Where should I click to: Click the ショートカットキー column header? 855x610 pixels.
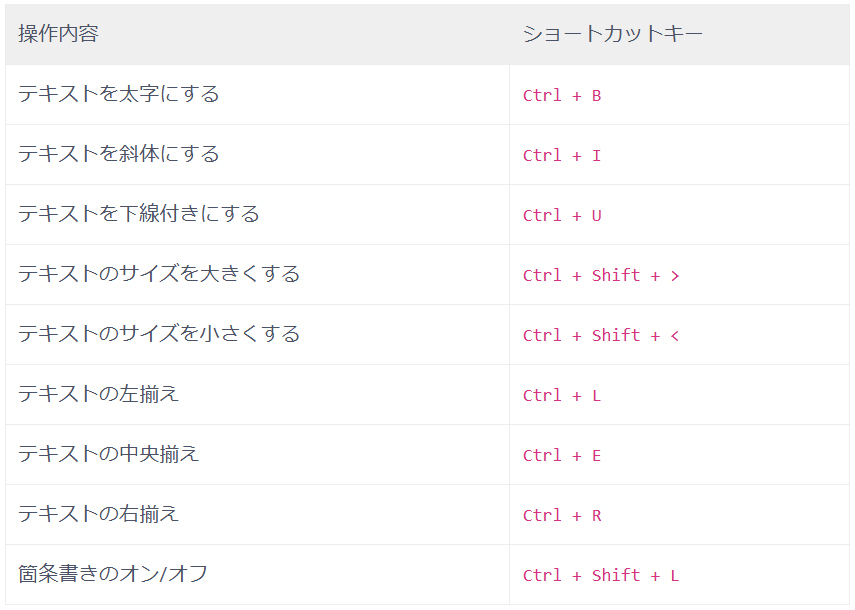click(612, 34)
